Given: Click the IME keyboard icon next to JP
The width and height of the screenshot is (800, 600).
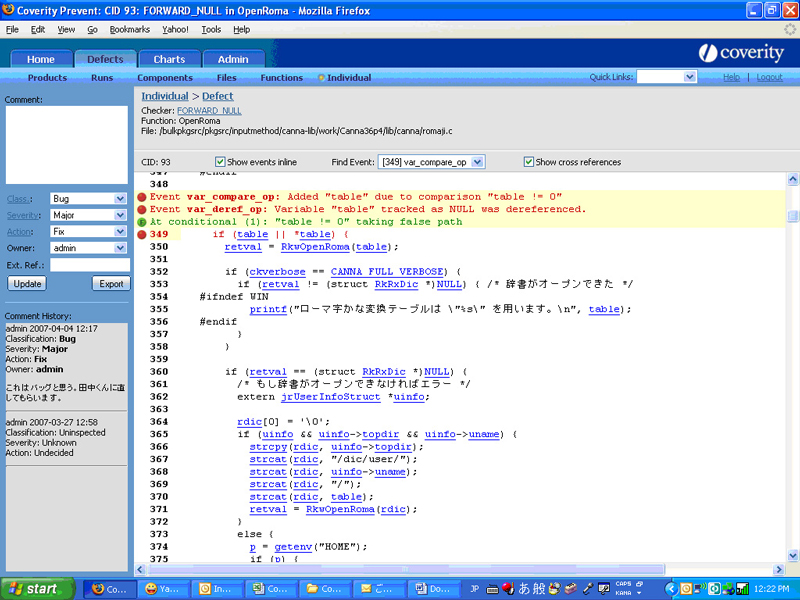Looking at the screenshot, I should pyautogui.click(x=492, y=589).
